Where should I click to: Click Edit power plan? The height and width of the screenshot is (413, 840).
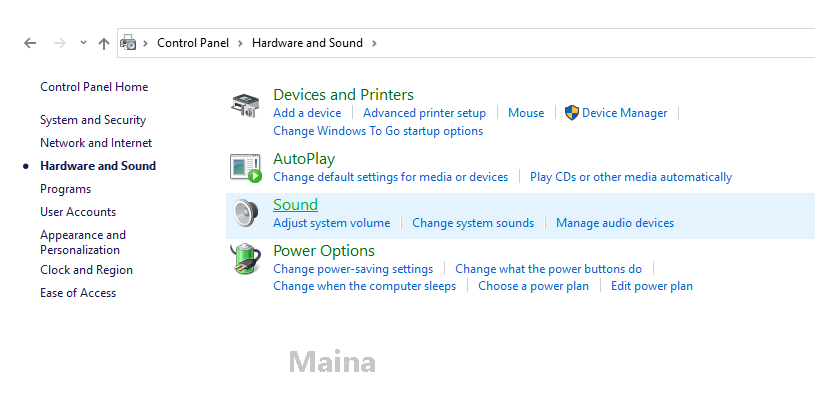click(x=652, y=286)
